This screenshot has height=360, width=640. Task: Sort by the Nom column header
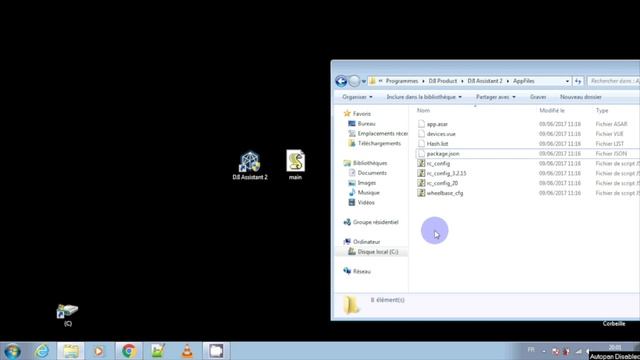[423, 111]
